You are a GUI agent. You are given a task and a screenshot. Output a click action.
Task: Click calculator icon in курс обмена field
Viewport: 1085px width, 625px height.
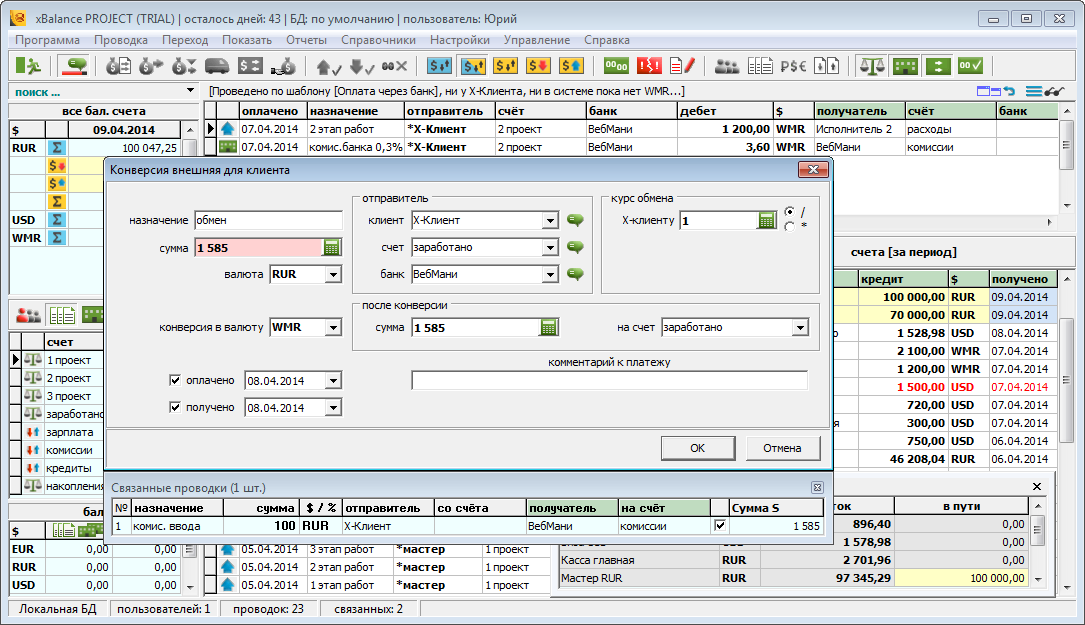pos(767,220)
